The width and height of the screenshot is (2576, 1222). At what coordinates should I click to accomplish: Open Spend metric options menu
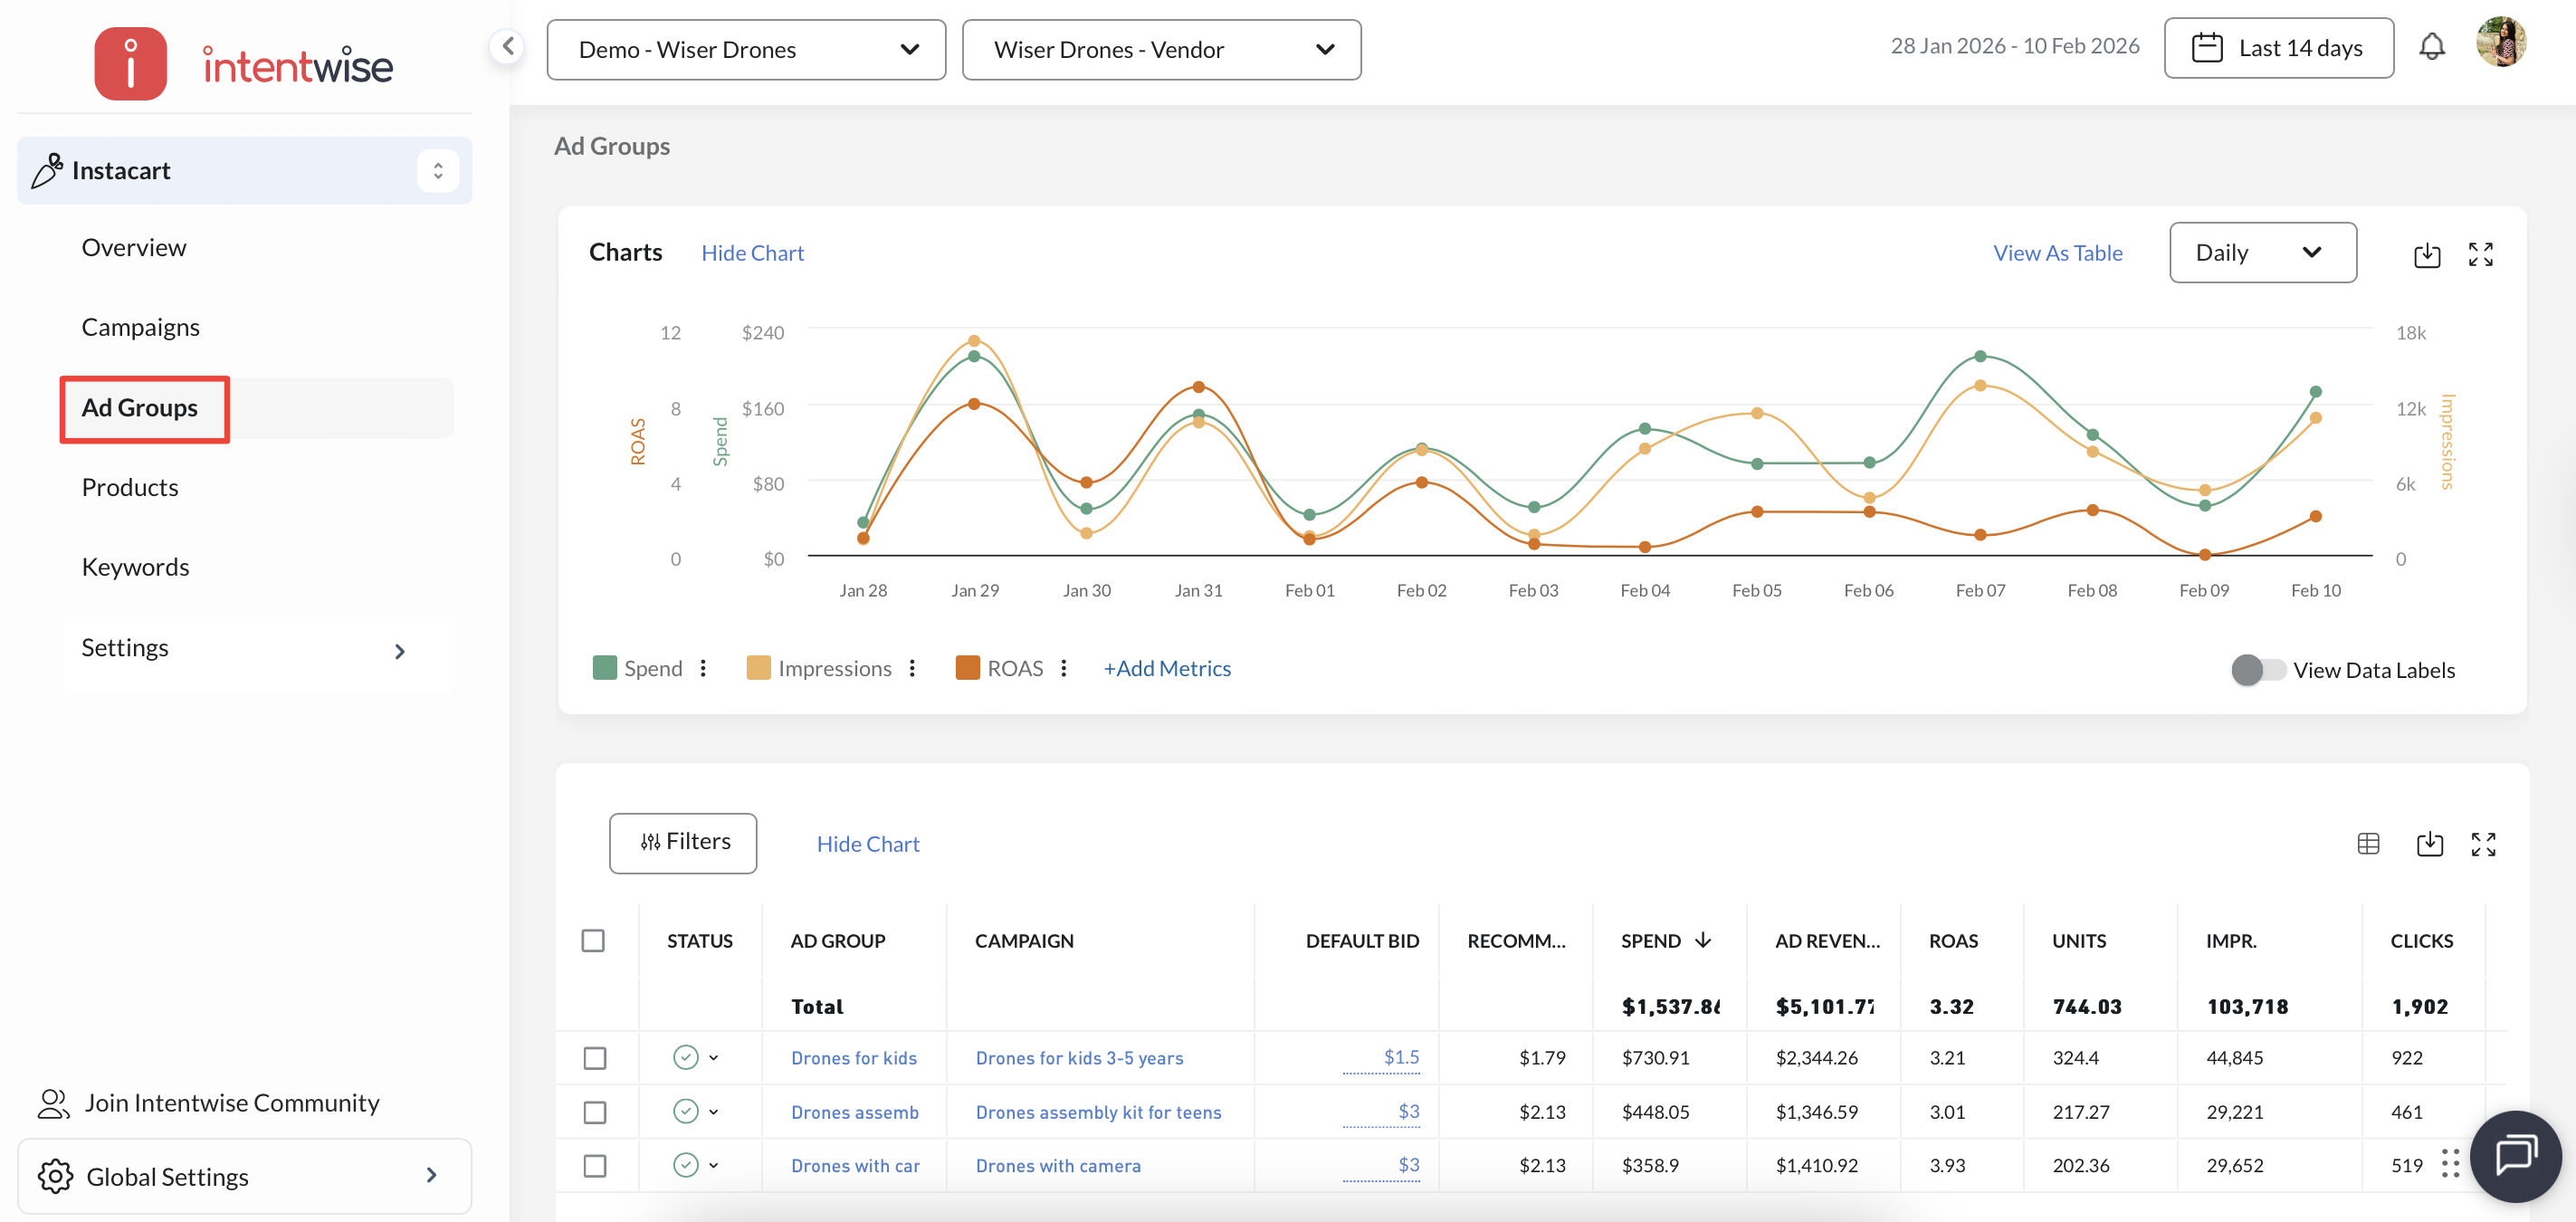(x=703, y=668)
